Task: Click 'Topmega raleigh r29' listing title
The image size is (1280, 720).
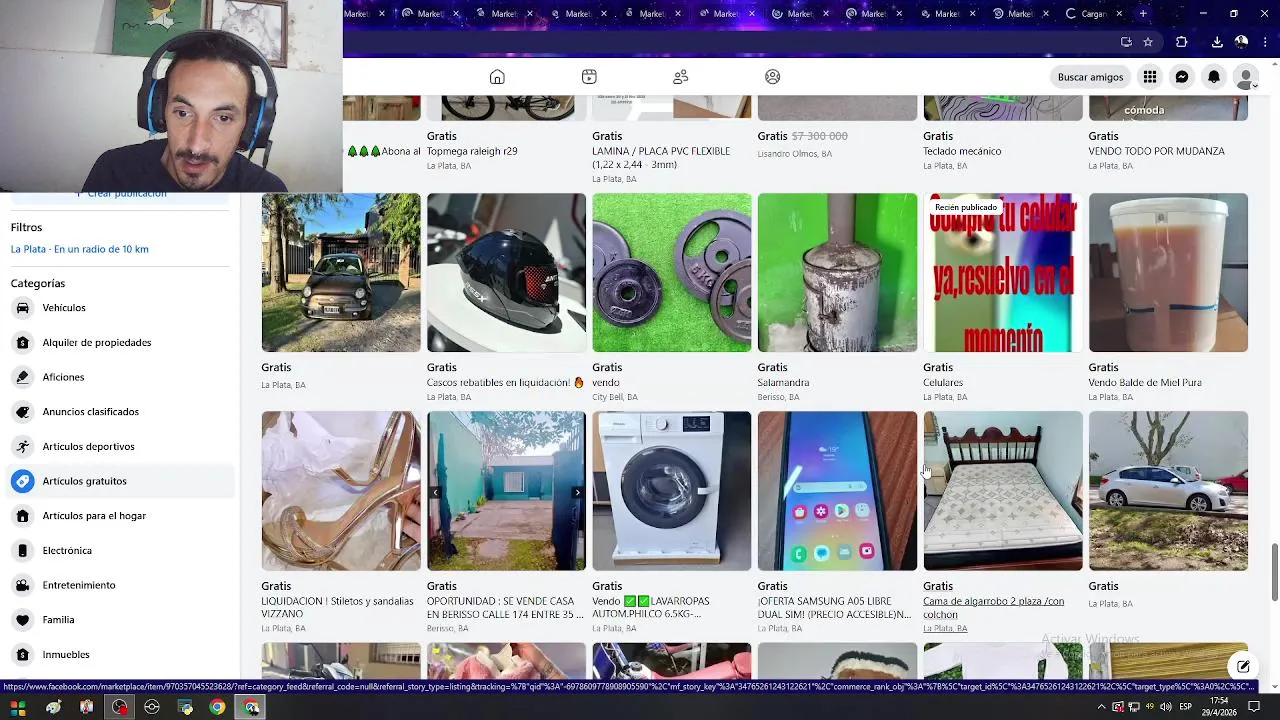Action: 472,152
